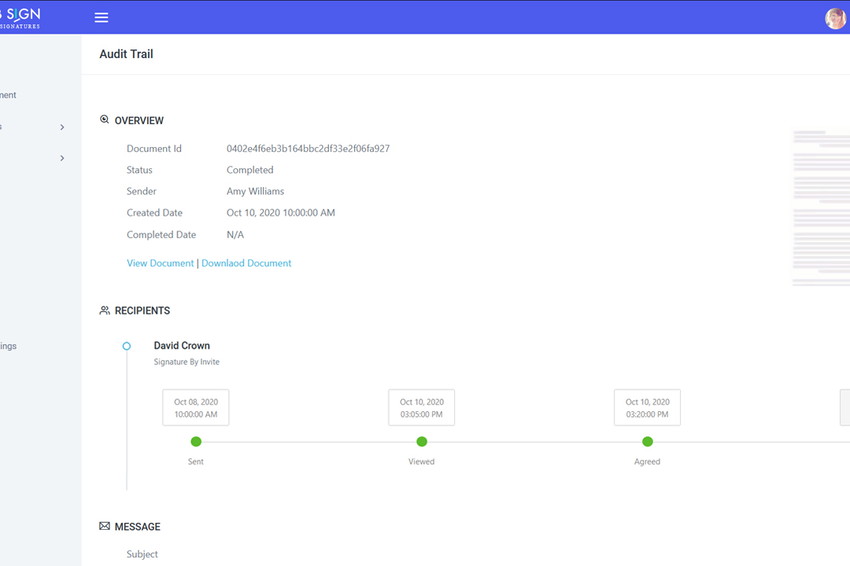Click the Viewed step label
This screenshot has width=850, height=566.
point(422,461)
